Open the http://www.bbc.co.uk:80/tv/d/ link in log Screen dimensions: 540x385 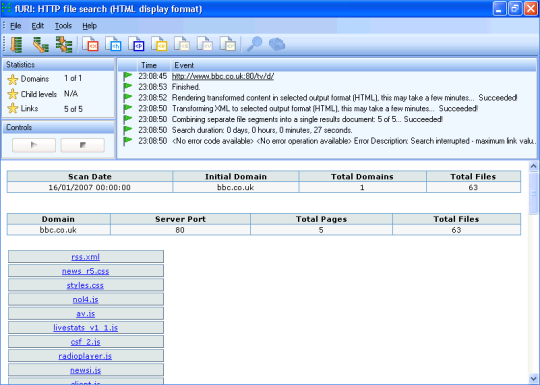223,76
